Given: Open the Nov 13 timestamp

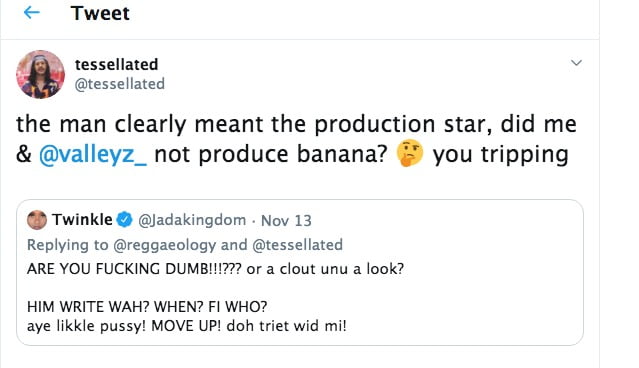Looking at the screenshot, I should coord(286,220).
